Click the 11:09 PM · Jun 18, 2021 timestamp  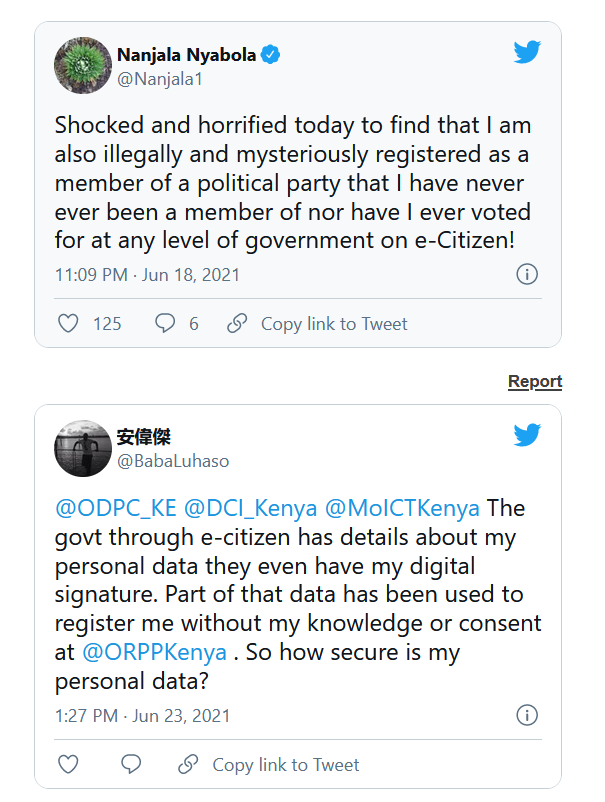pyautogui.click(x=147, y=274)
